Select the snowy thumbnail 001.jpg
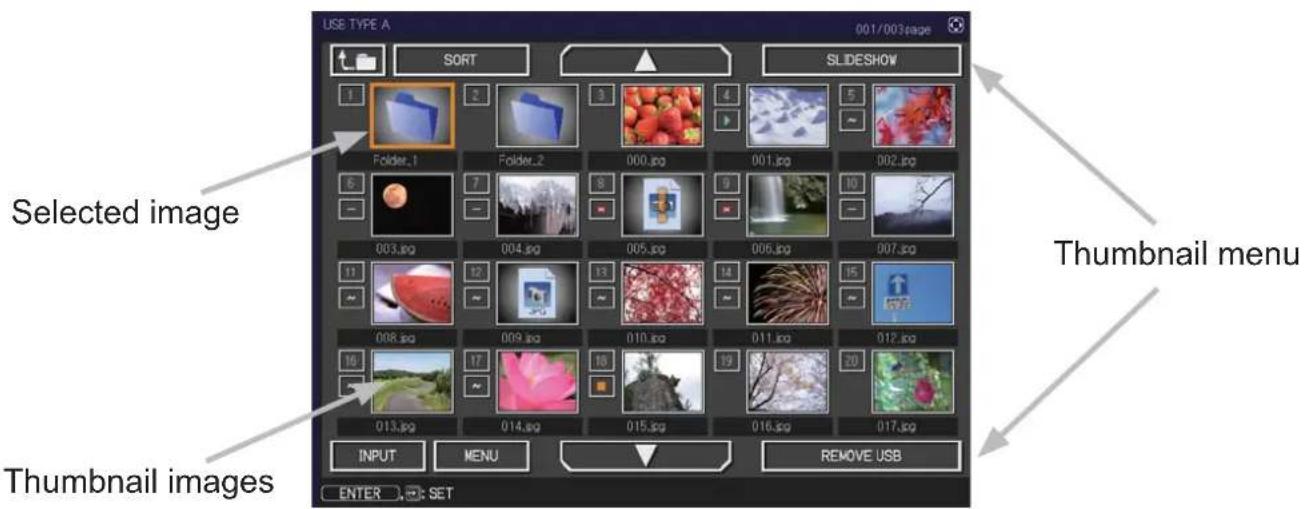Screen dimensions: 1304x509 tap(788, 116)
